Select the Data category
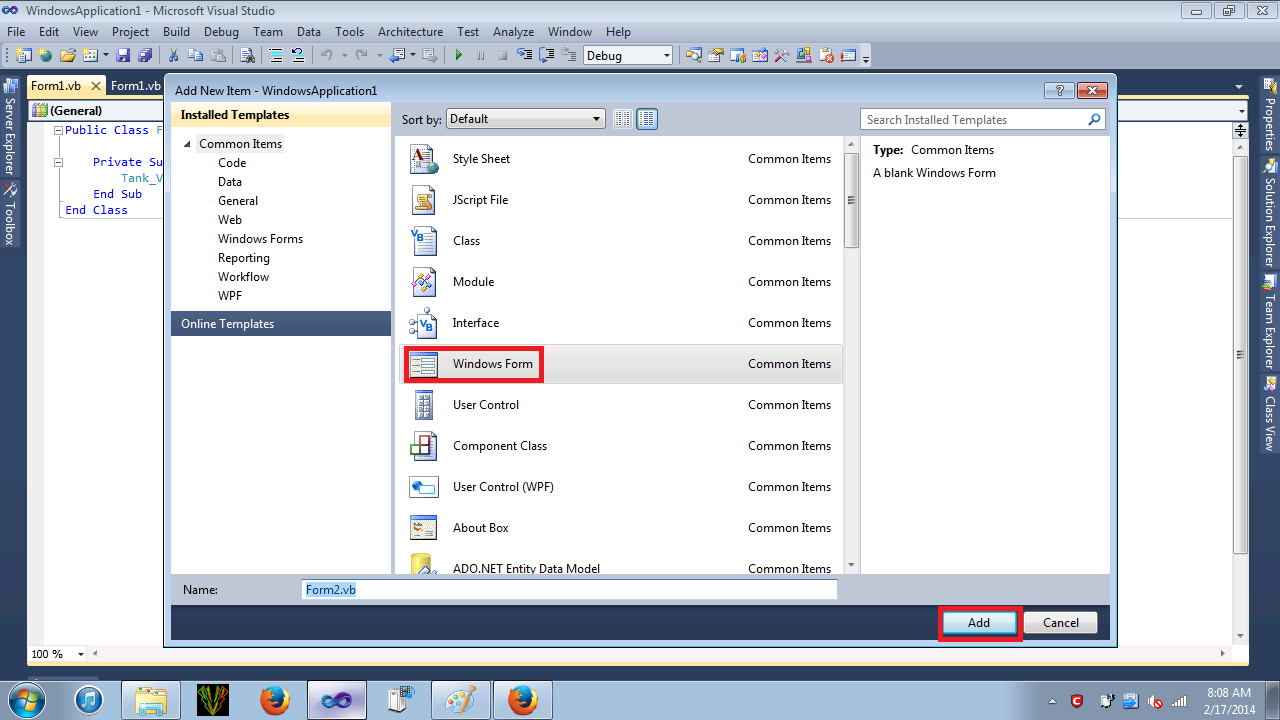 click(230, 182)
